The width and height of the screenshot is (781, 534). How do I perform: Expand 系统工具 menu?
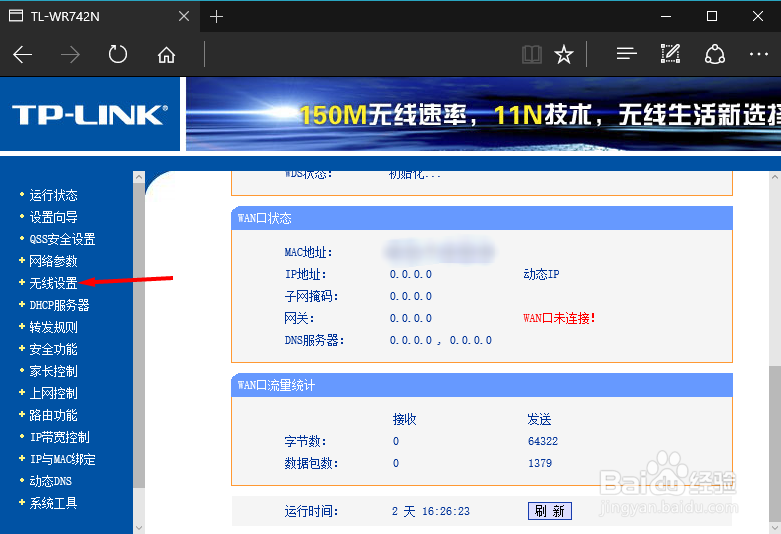(x=53, y=503)
